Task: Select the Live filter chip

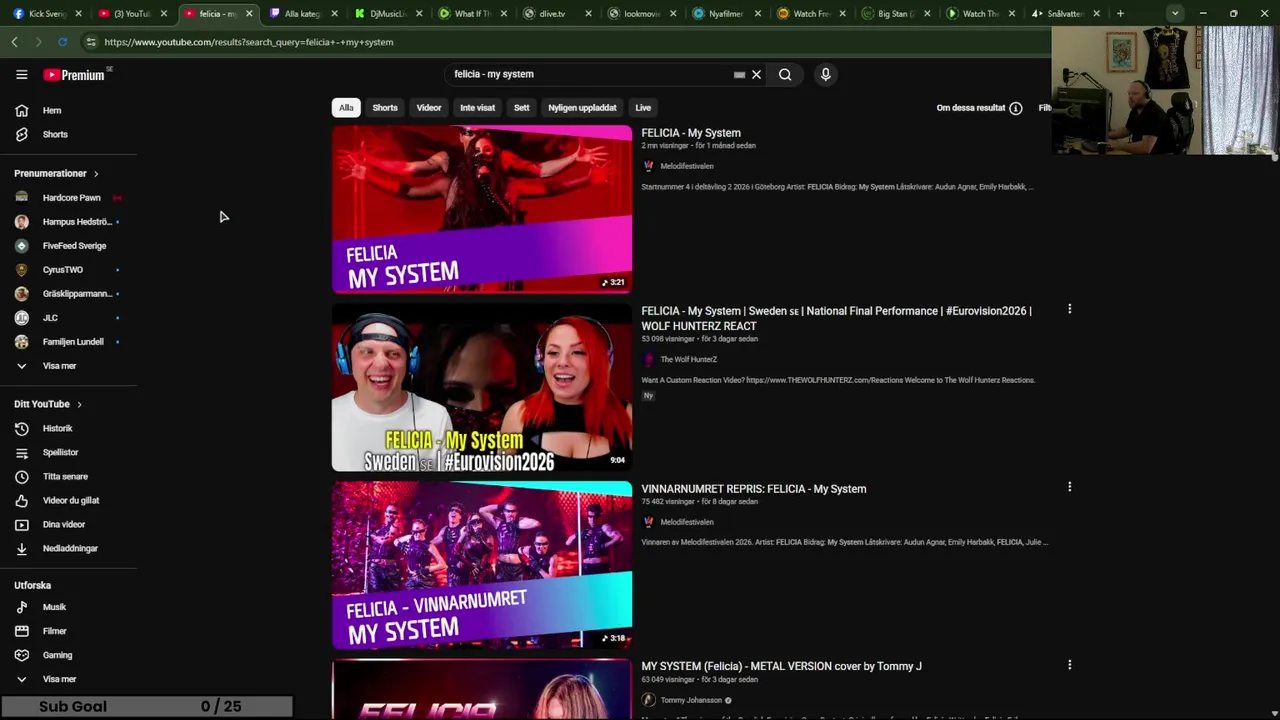Action: [643, 108]
